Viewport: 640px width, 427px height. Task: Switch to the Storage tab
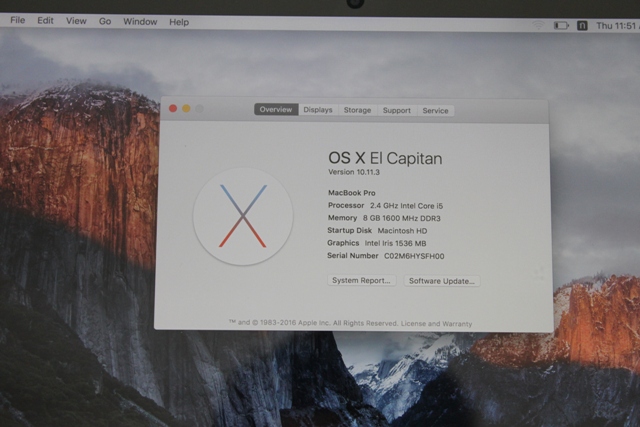coord(357,110)
